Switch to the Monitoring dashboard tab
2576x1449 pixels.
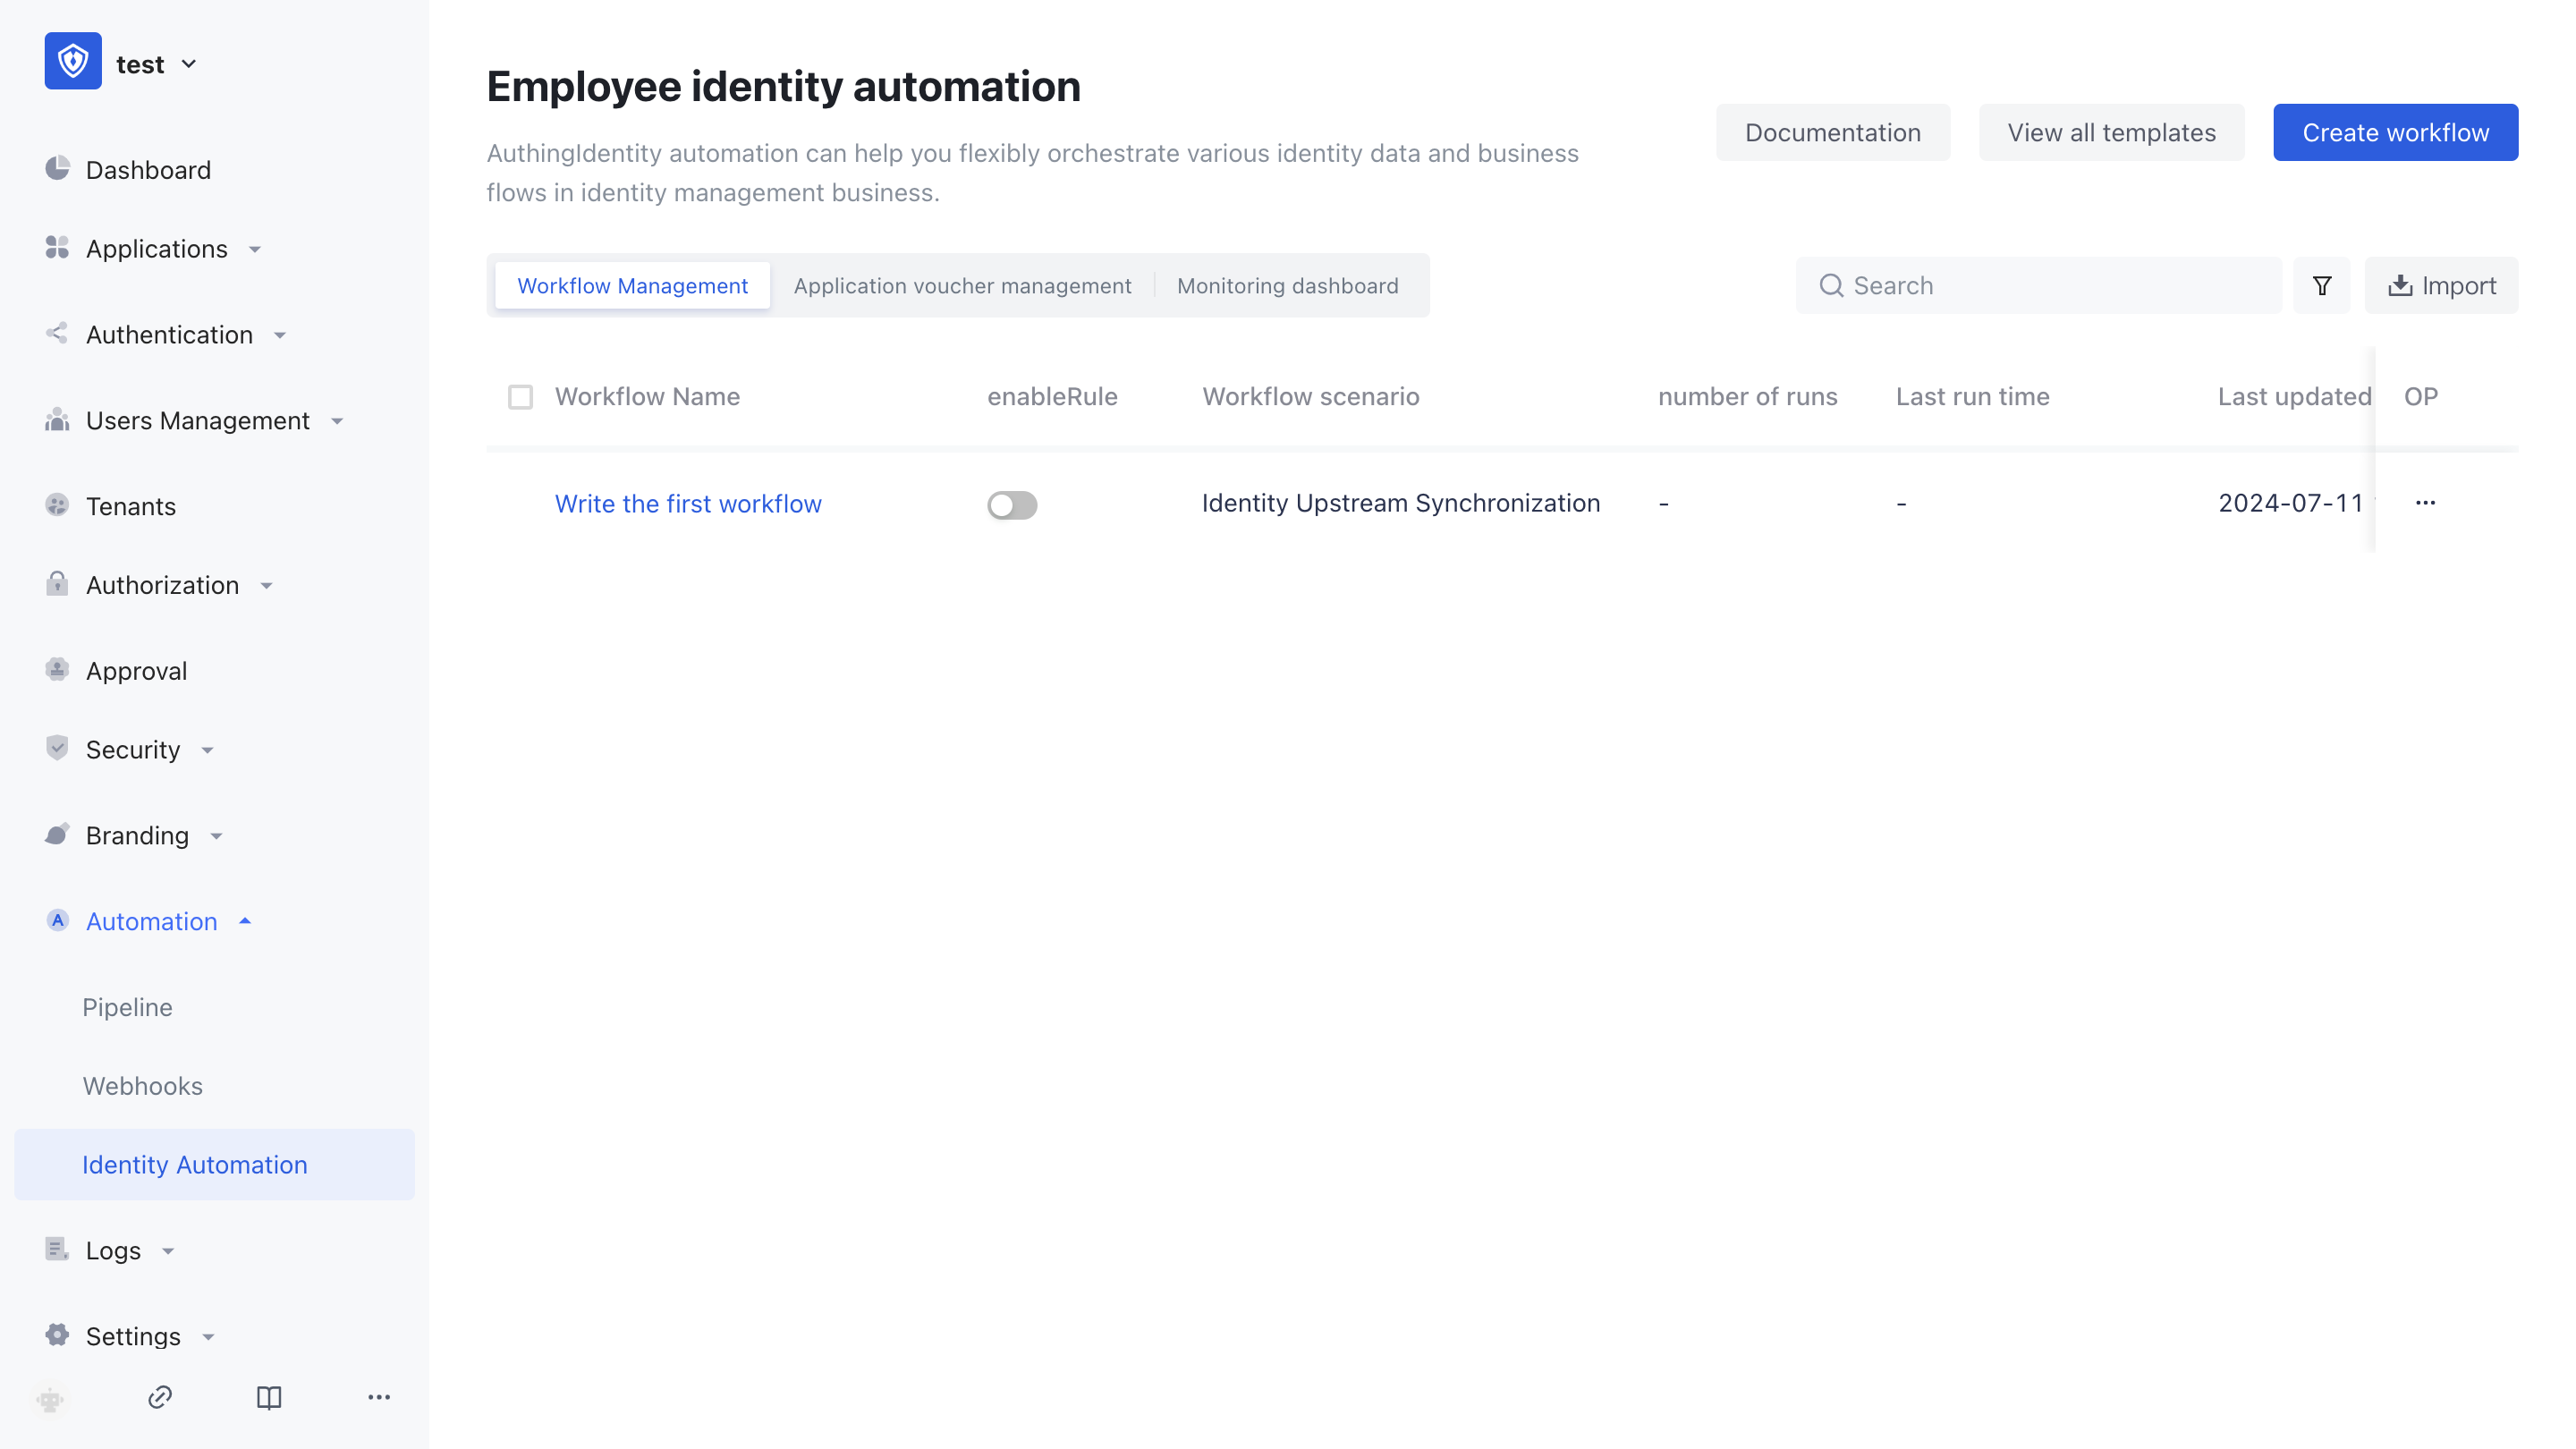coord(1288,285)
